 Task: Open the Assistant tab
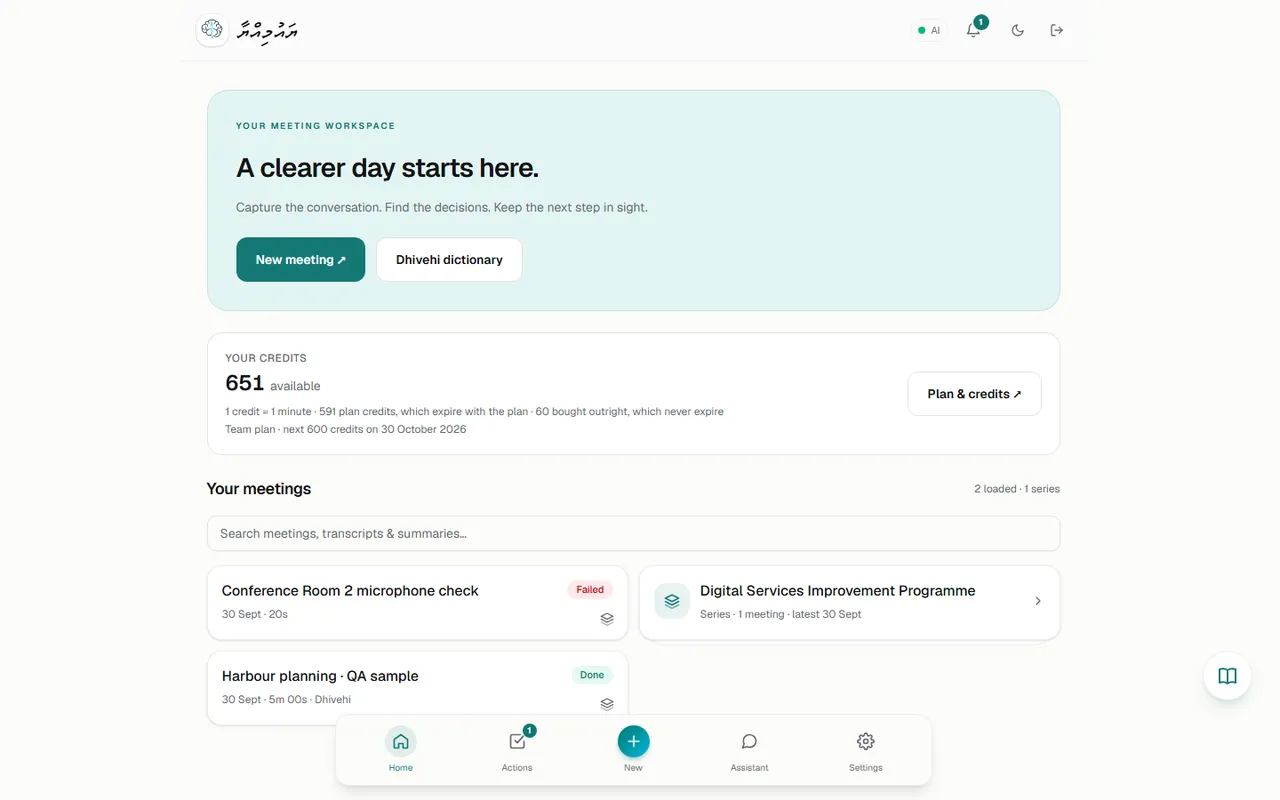(749, 751)
